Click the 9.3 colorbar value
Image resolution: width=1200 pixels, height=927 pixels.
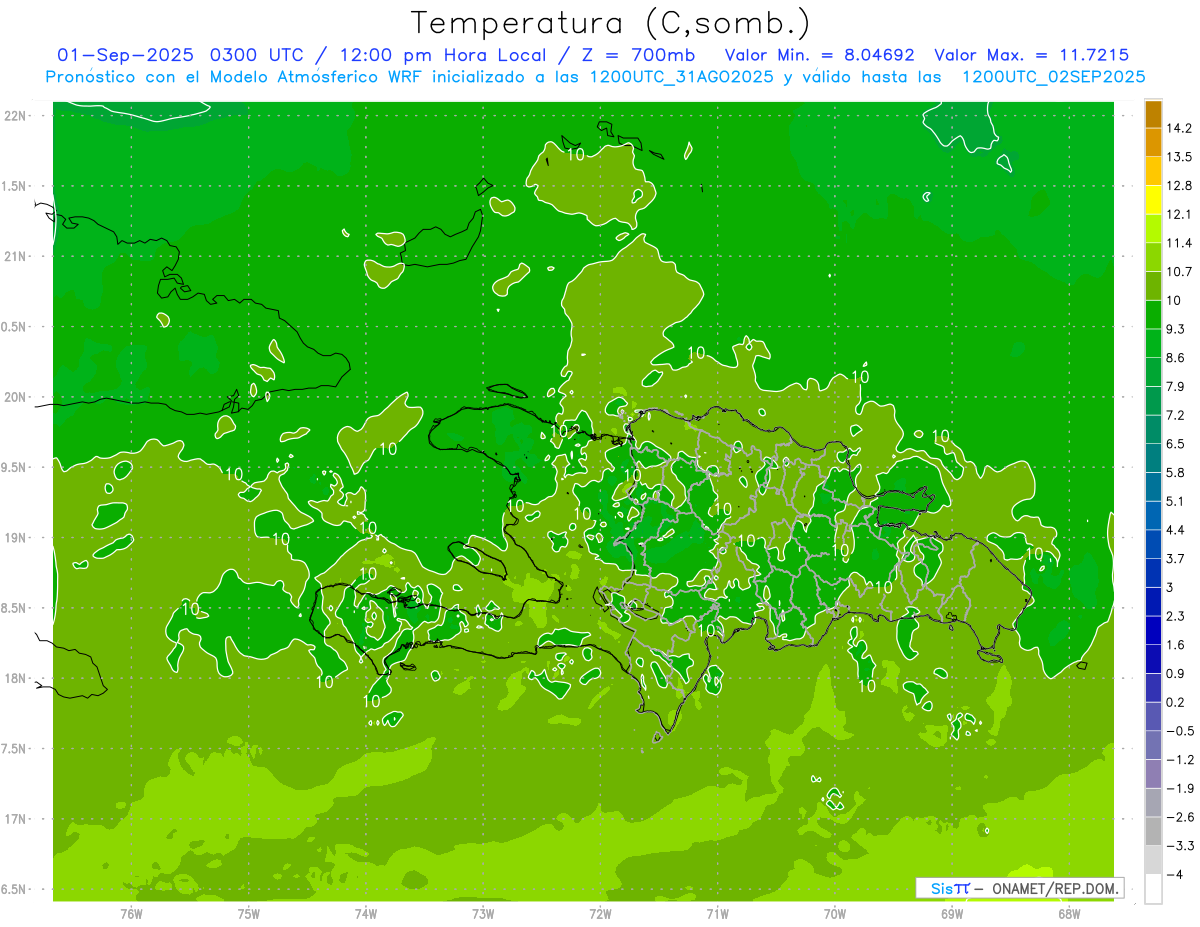pyautogui.click(x=1176, y=329)
